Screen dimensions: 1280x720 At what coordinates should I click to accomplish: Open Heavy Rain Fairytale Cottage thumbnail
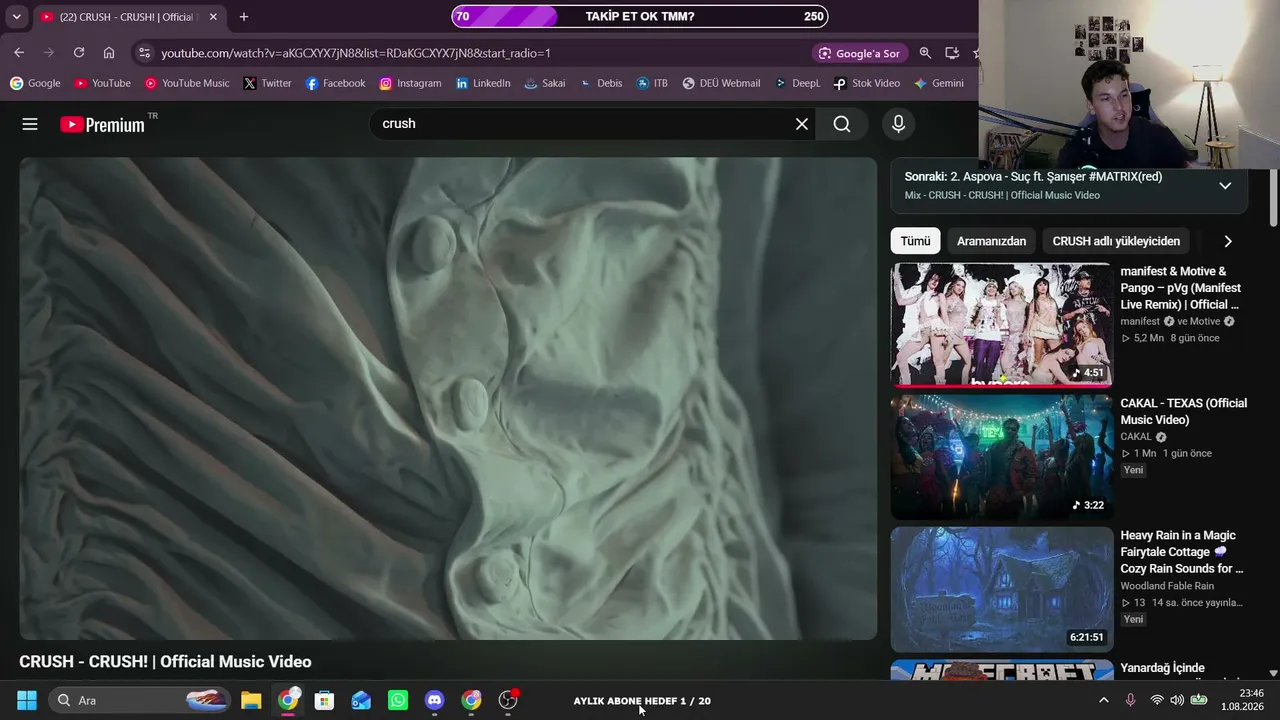(x=1001, y=589)
